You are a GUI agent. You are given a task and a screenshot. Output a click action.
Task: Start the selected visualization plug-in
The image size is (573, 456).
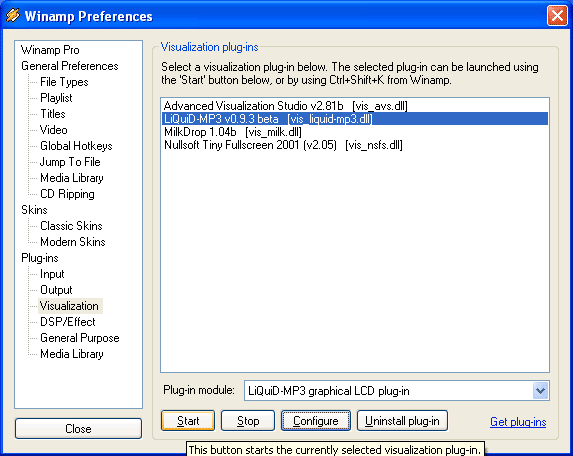coord(188,421)
